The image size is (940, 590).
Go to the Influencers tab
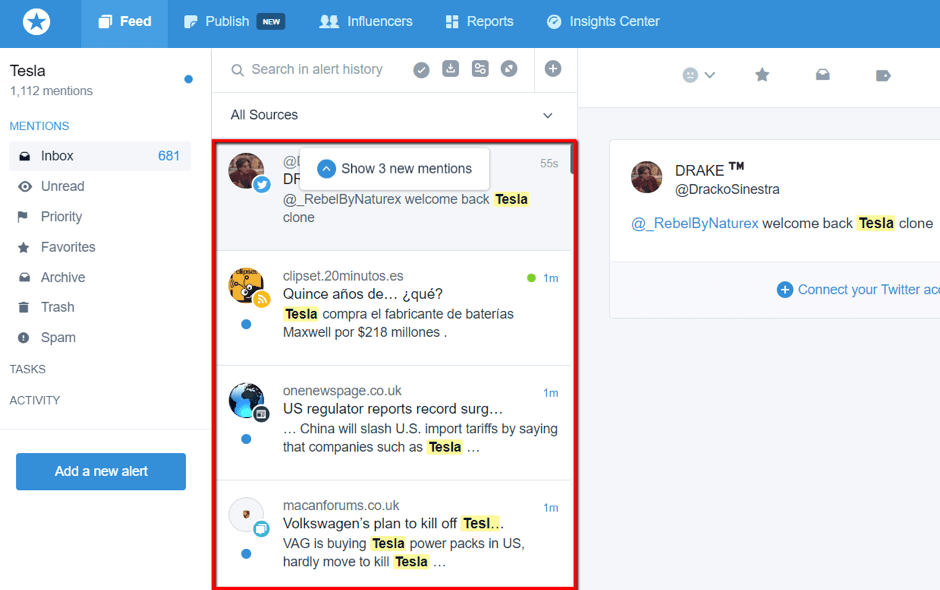[x=366, y=22]
